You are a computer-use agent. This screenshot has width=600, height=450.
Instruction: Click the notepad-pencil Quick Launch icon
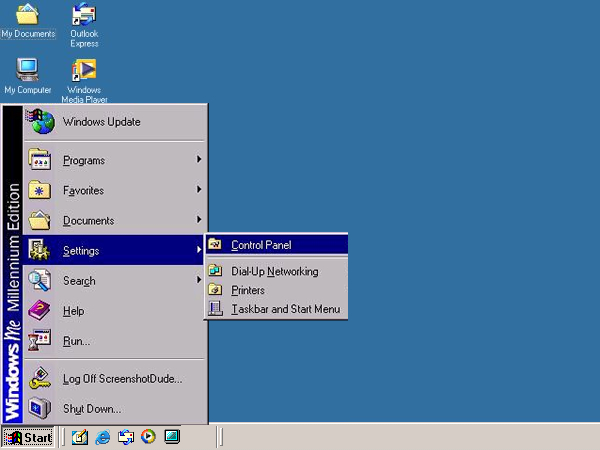[80, 437]
